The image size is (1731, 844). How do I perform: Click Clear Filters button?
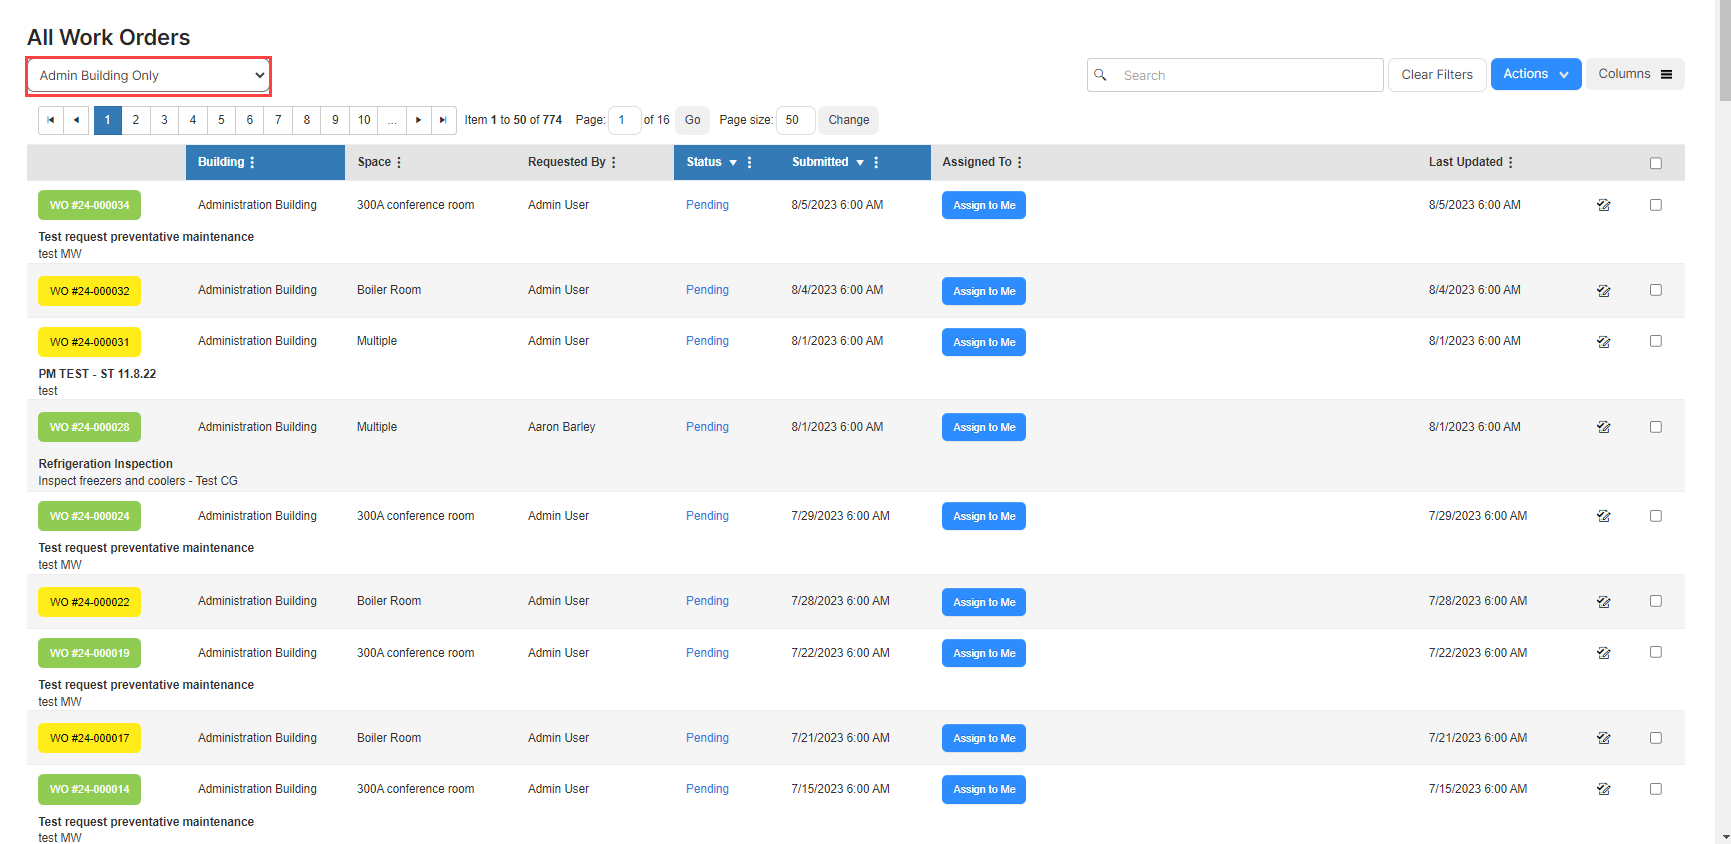point(1437,75)
